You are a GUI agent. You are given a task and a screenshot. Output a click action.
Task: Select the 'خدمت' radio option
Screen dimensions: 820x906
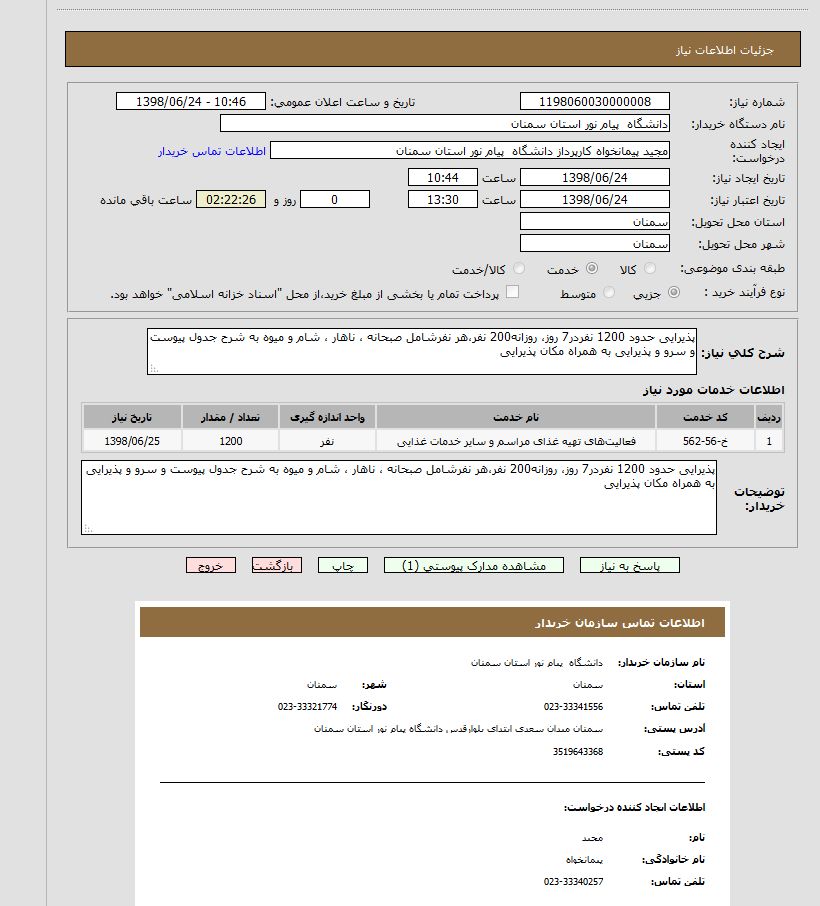pyautogui.click(x=592, y=269)
